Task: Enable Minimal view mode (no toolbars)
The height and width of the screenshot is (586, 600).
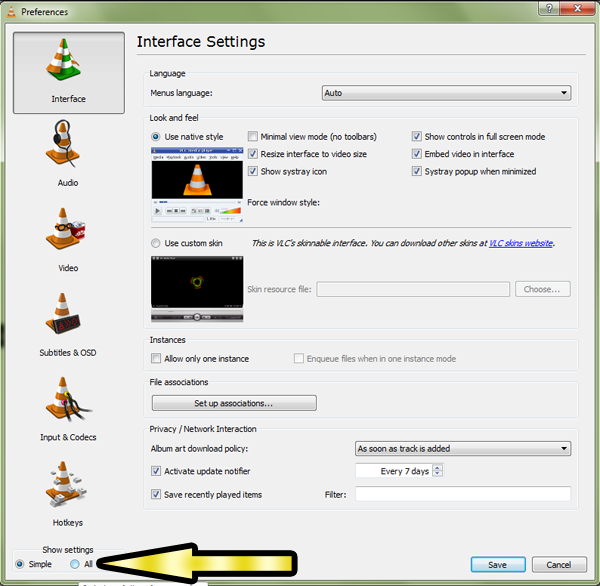Action: click(253, 137)
